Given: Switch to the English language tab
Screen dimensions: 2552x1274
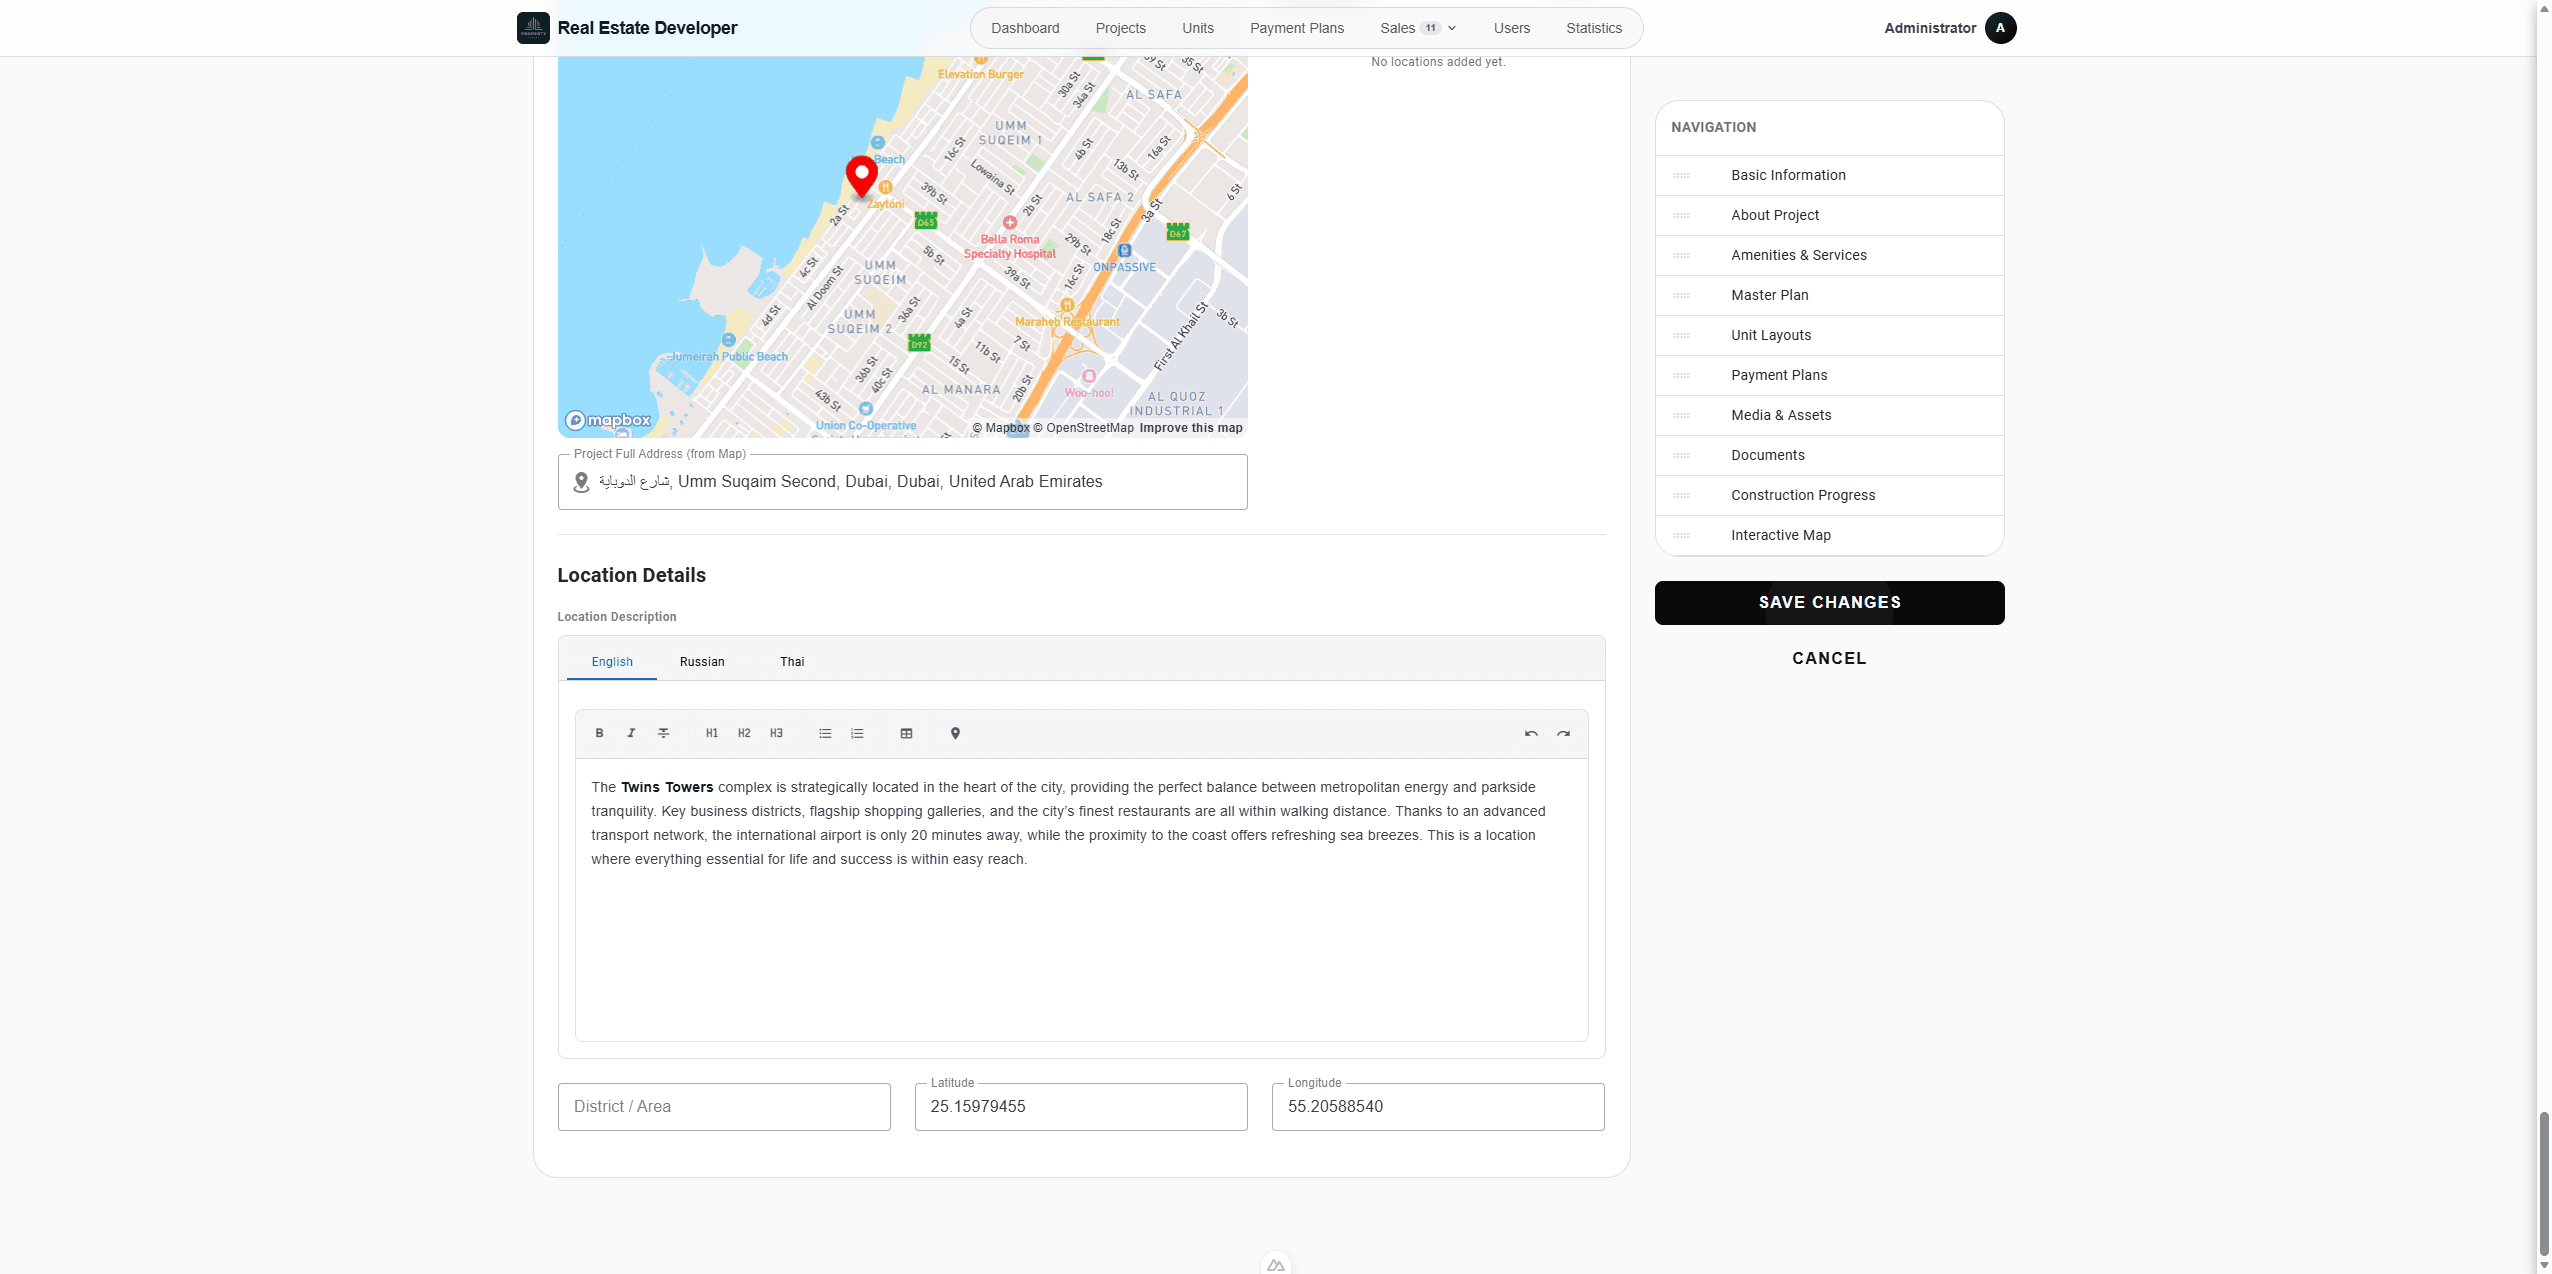Looking at the screenshot, I should click(x=612, y=662).
